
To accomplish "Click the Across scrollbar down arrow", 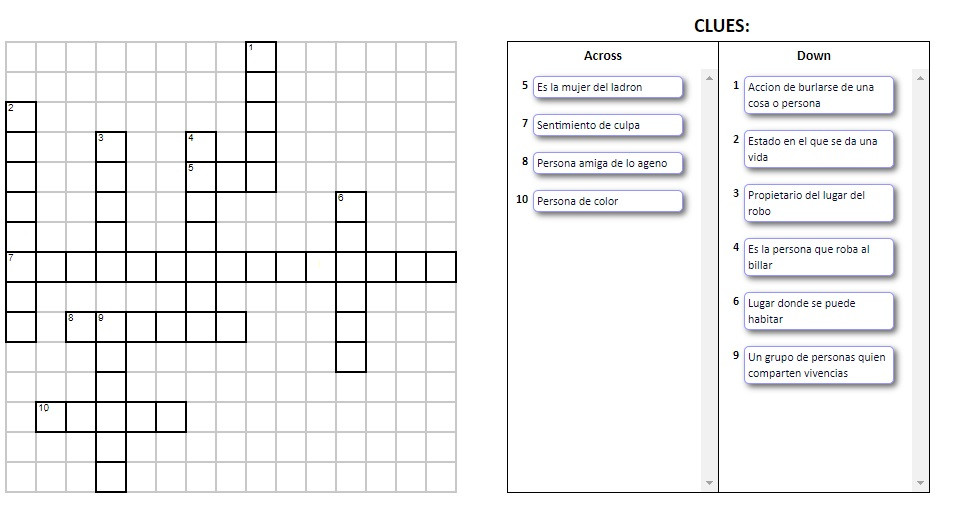I will pos(709,483).
